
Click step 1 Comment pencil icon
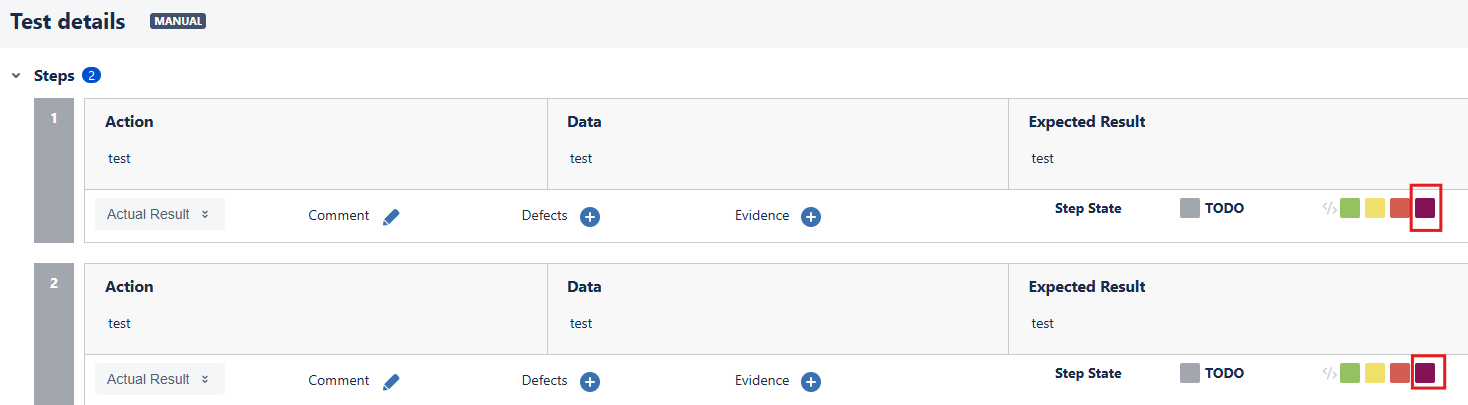391,216
